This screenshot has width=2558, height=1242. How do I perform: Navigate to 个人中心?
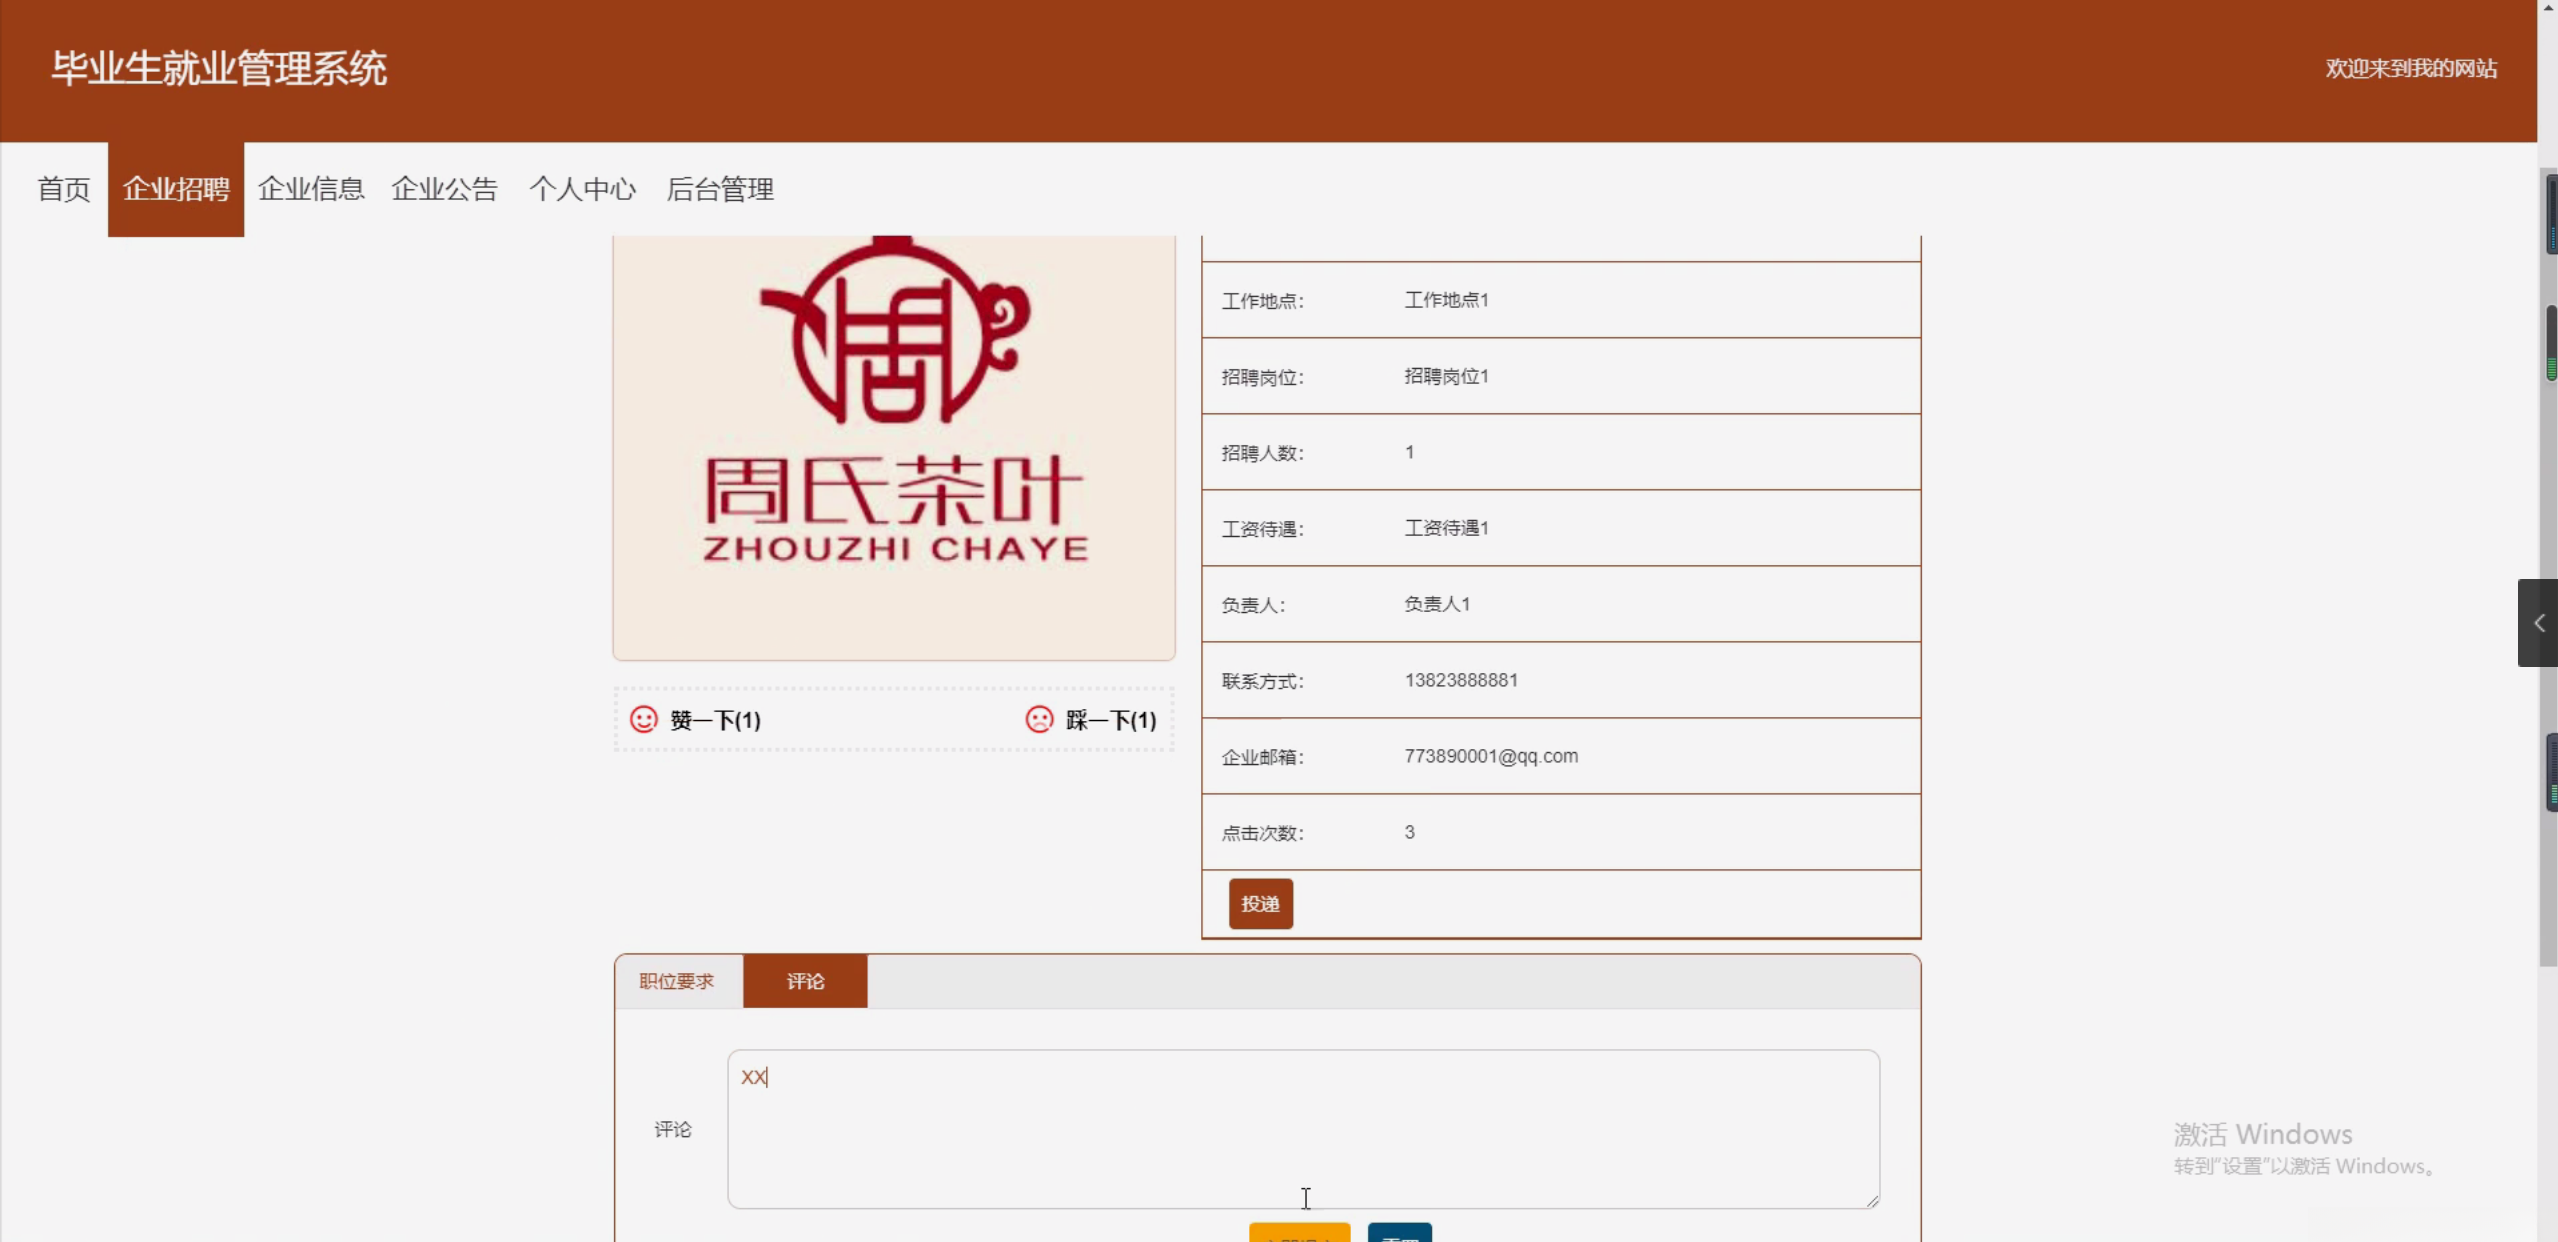click(582, 189)
